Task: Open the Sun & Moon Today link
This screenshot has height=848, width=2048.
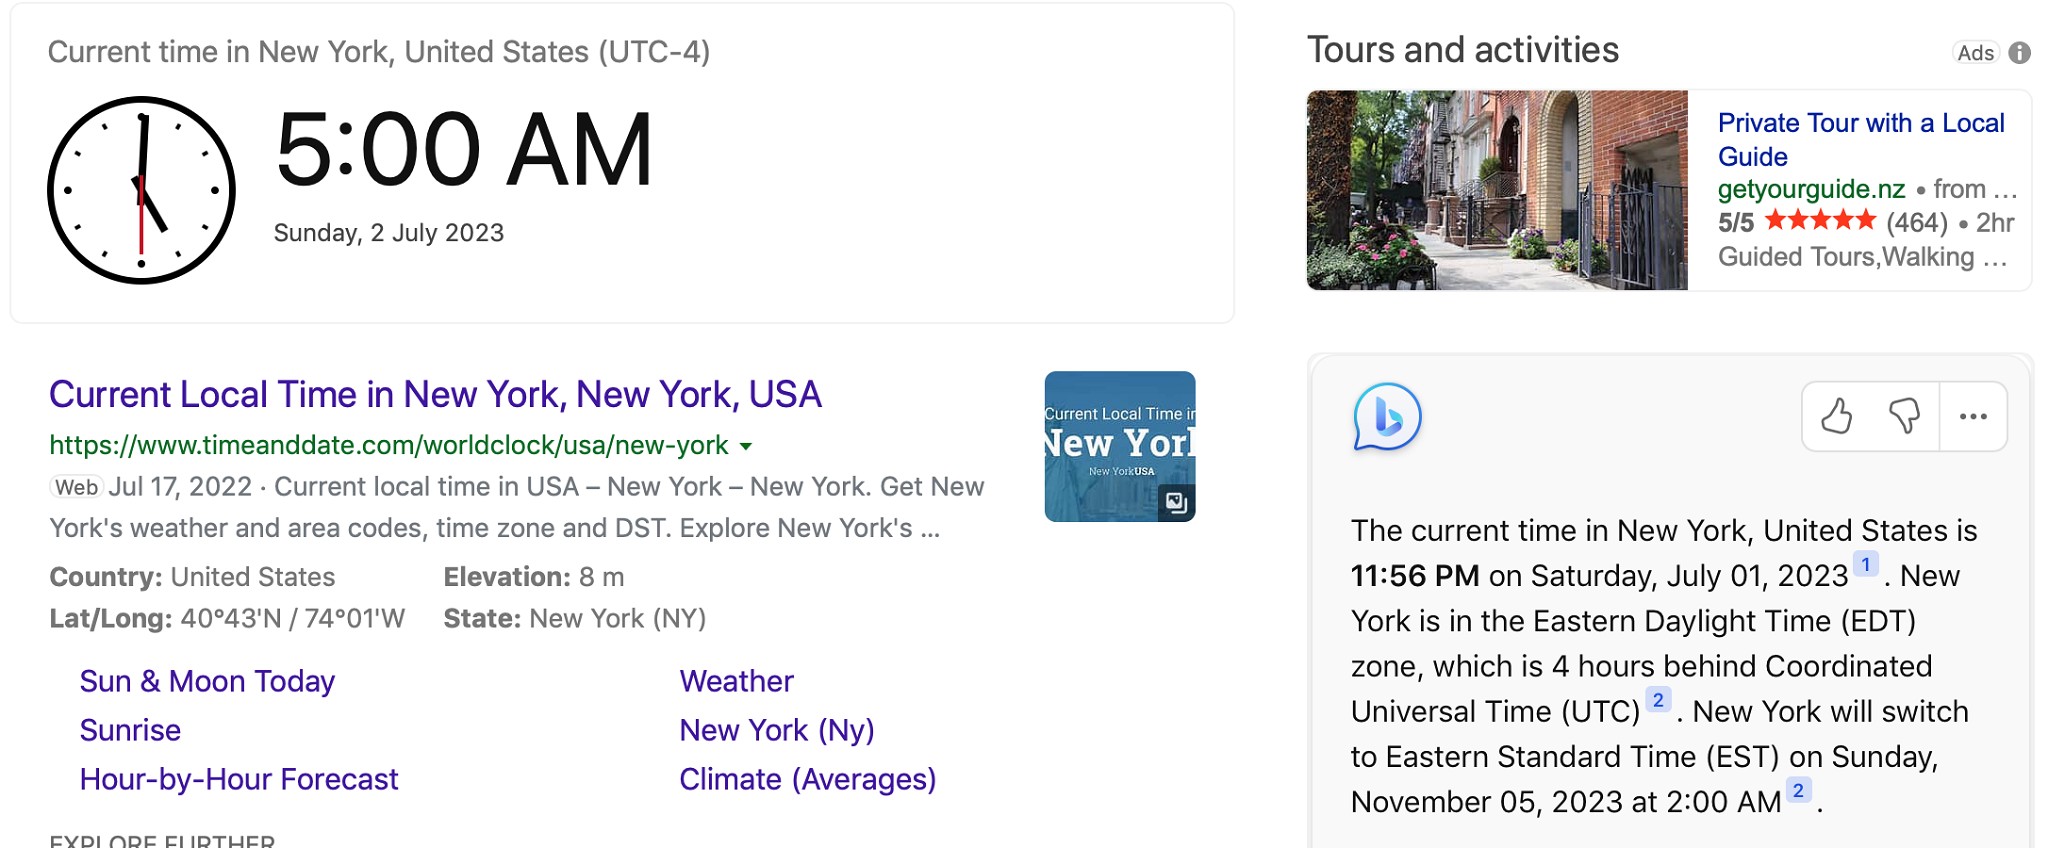Action: (207, 681)
